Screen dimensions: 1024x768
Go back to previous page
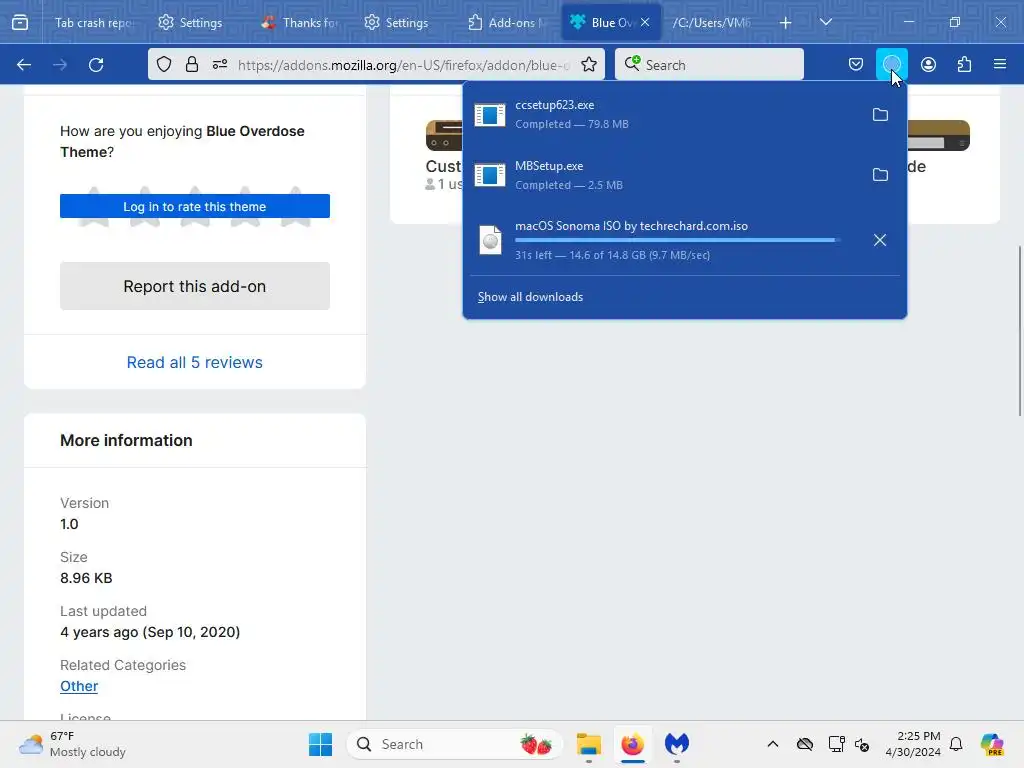pos(24,65)
